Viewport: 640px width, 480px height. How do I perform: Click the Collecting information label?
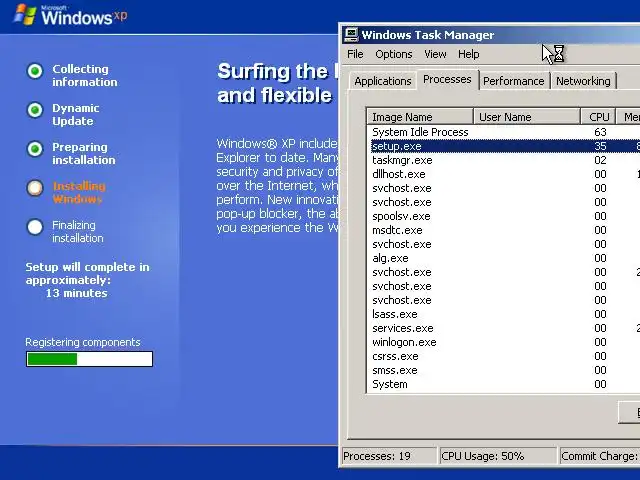(x=84, y=76)
